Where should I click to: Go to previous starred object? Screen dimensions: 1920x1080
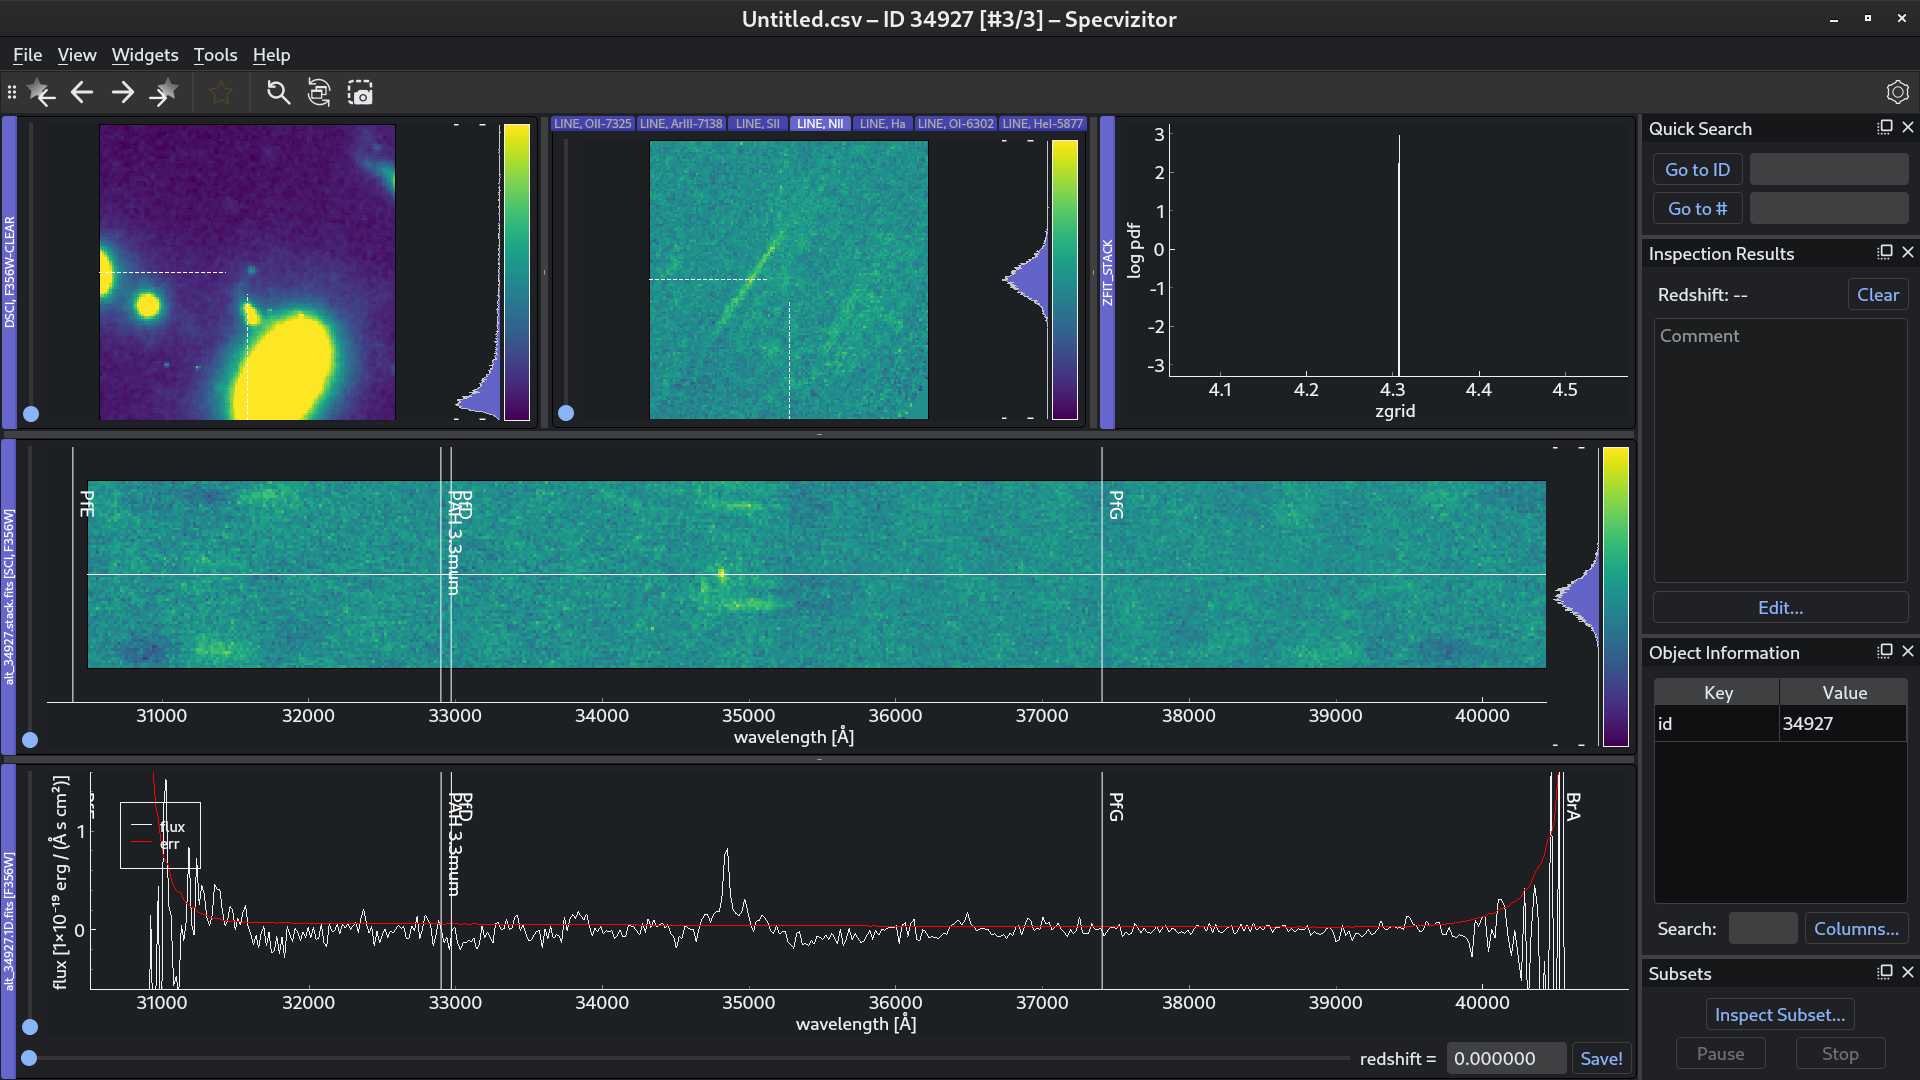41,93
